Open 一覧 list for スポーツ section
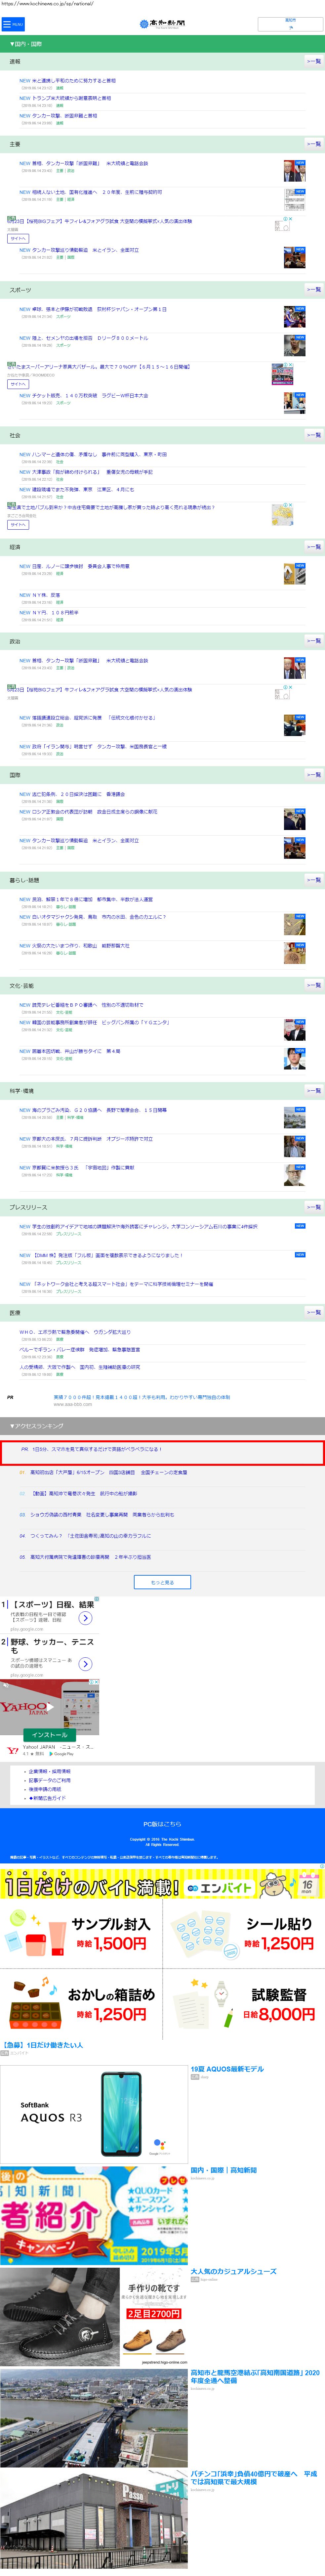Viewport: 325px width, 2576px height. click(x=313, y=290)
